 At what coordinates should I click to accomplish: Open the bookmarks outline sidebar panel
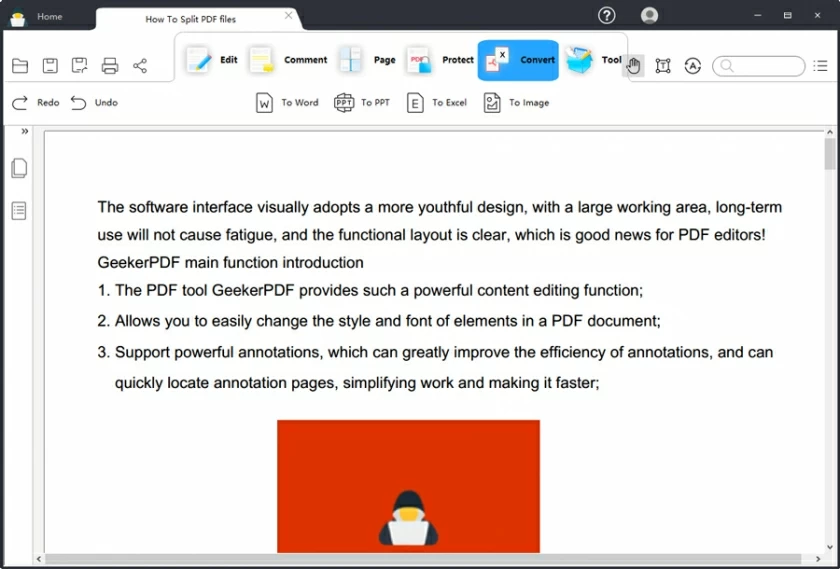(19, 210)
